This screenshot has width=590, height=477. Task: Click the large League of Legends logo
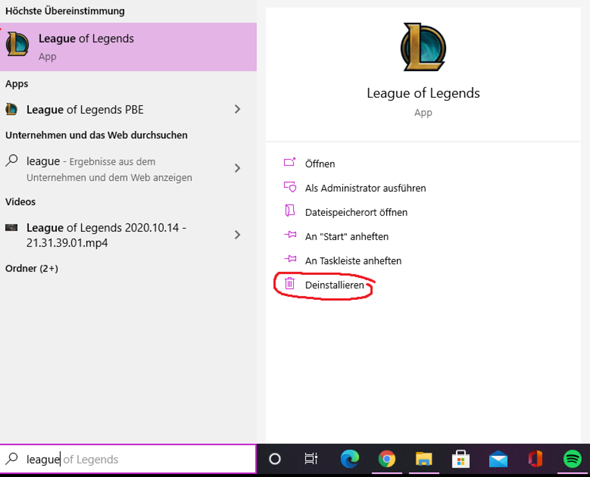[x=423, y=47]
